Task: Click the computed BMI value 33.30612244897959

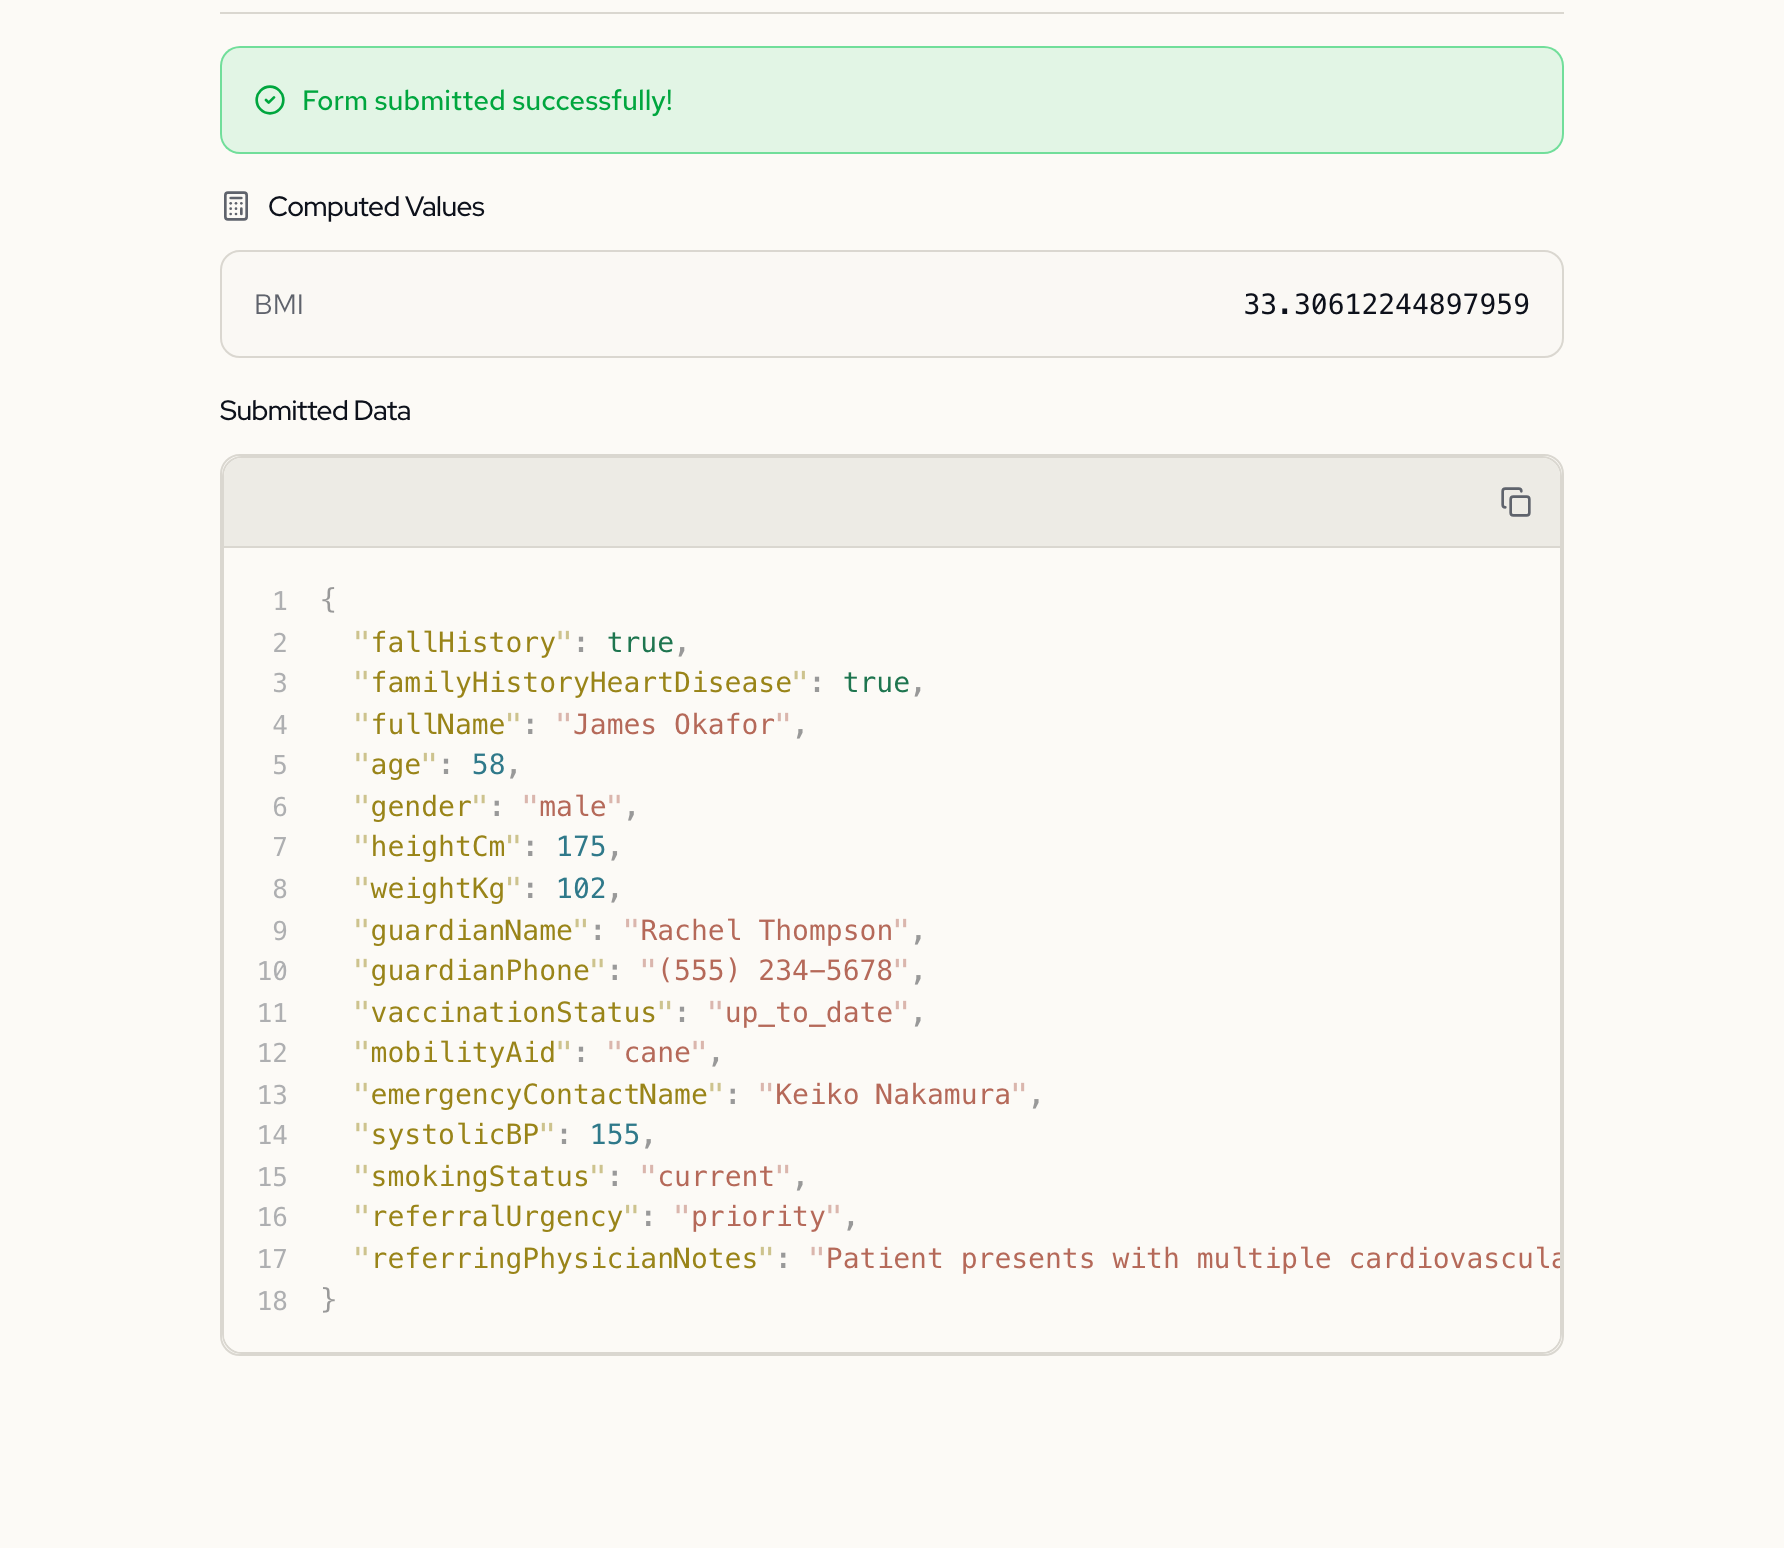Action: tap(1385, 304)
